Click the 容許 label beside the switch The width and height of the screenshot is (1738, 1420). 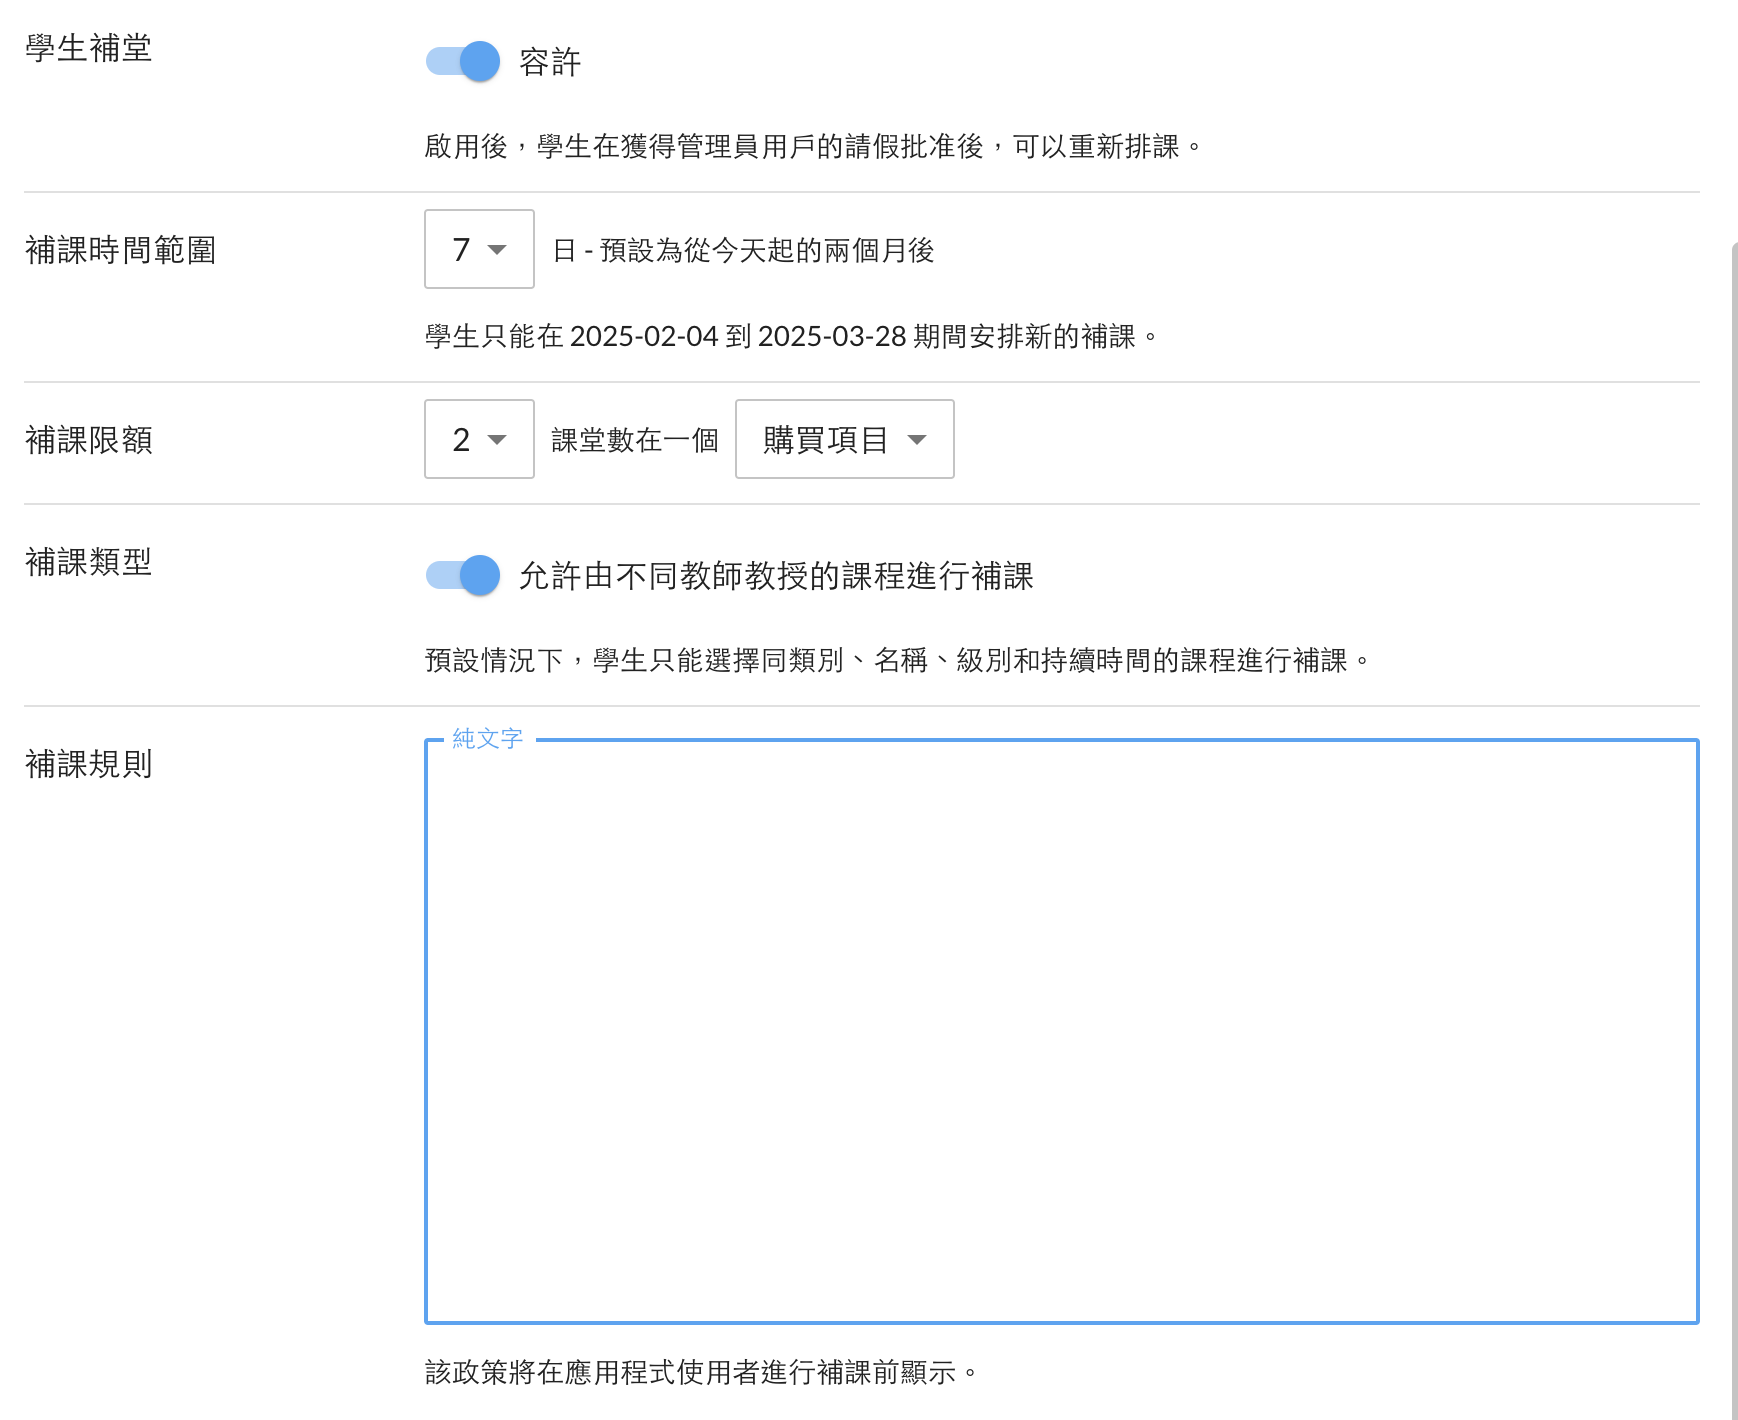pos(550,62)
